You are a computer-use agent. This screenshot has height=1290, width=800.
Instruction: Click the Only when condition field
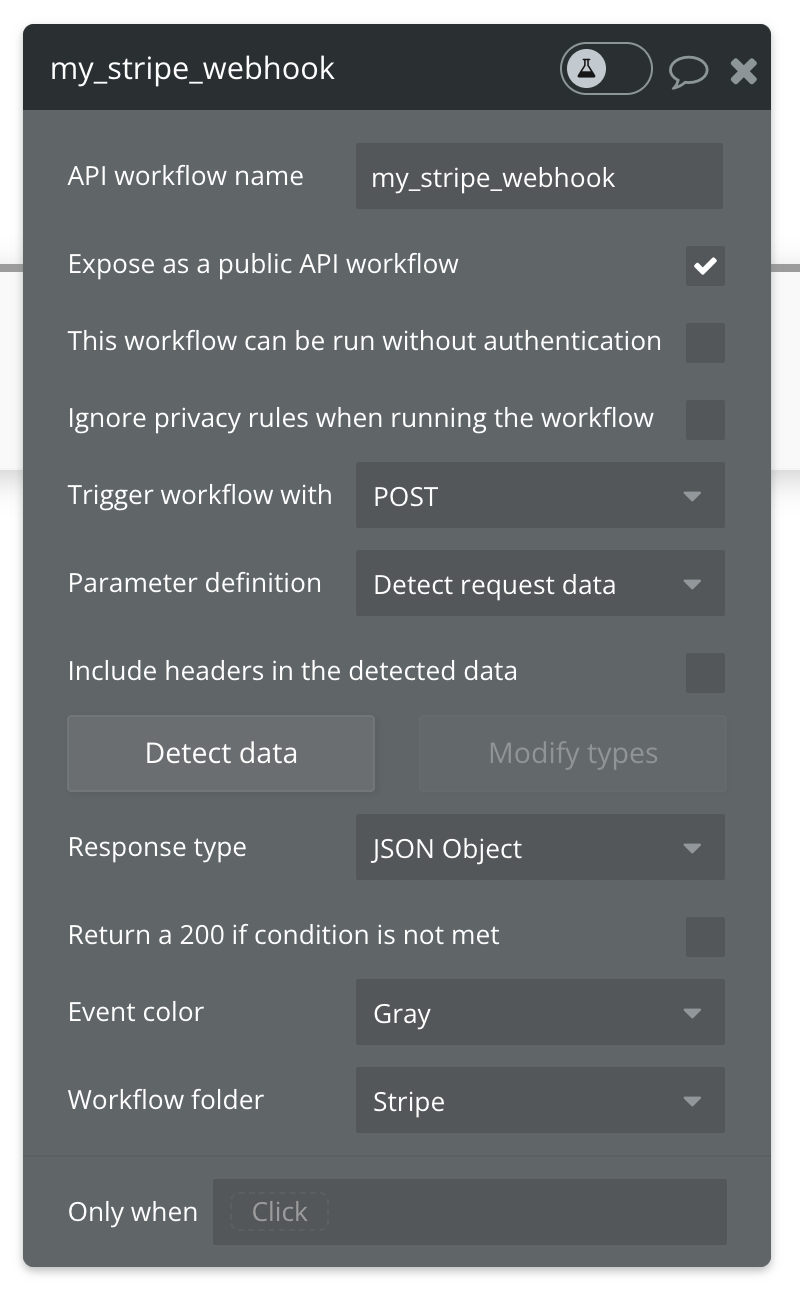(470, 1212)
